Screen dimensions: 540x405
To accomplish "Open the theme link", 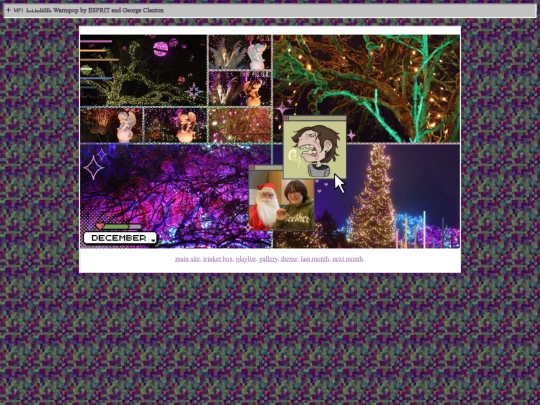I will coord(289,259).
